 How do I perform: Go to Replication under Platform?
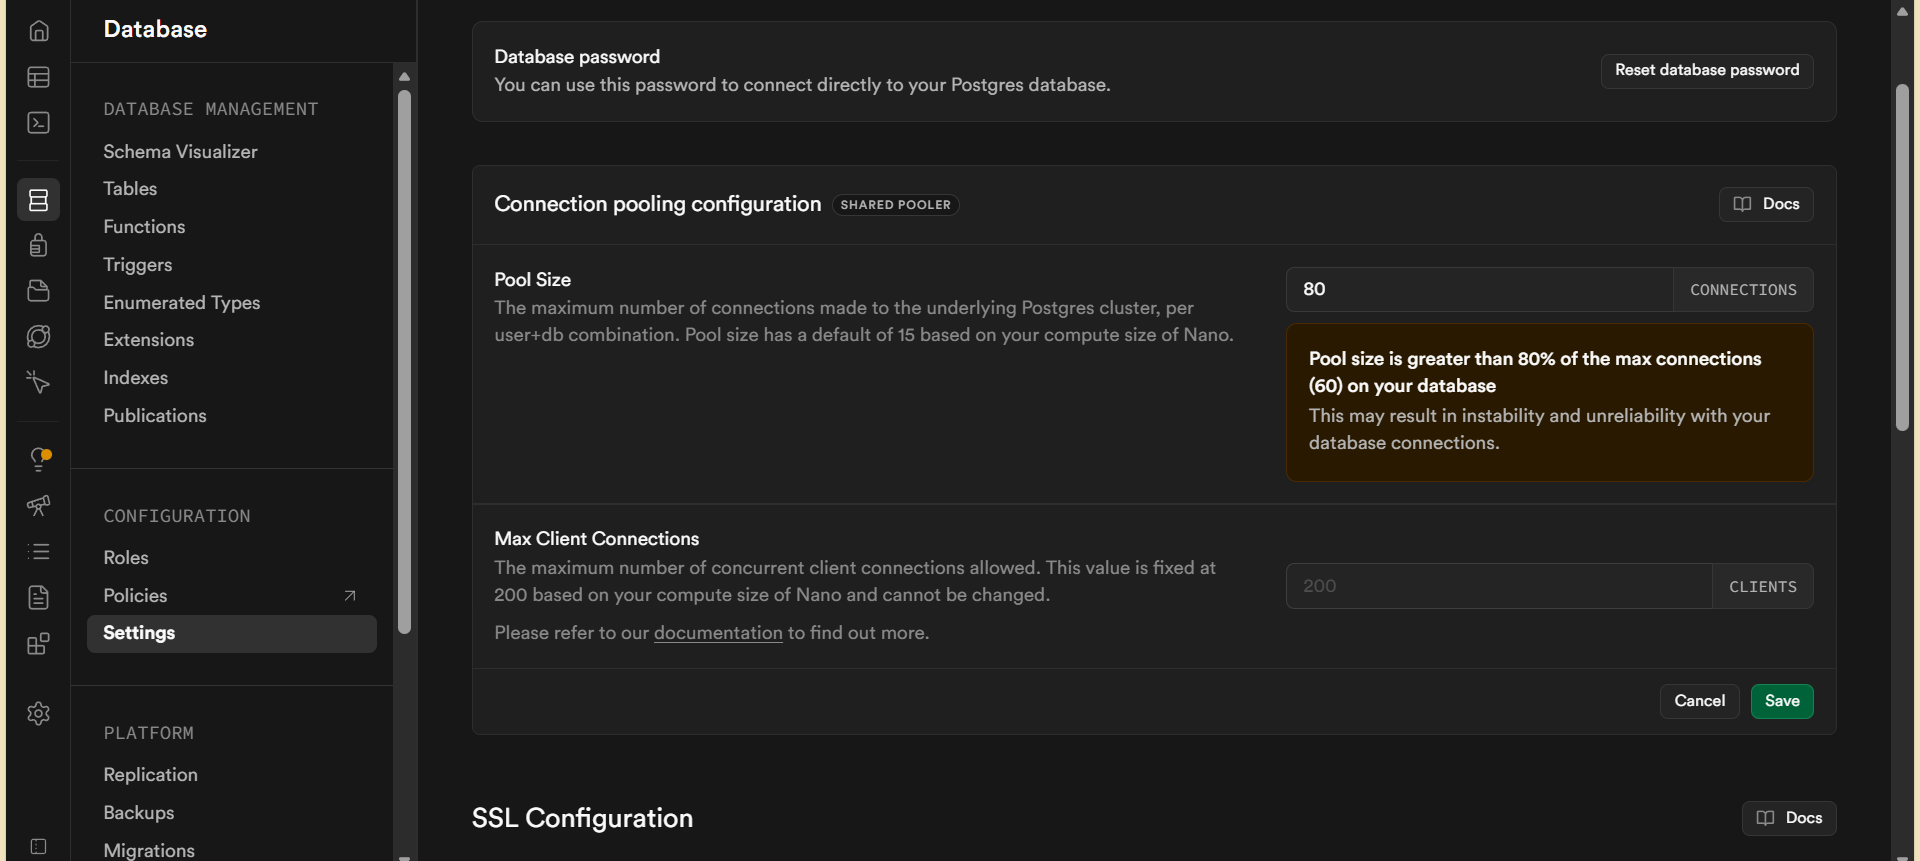click(x=150, y=775)
